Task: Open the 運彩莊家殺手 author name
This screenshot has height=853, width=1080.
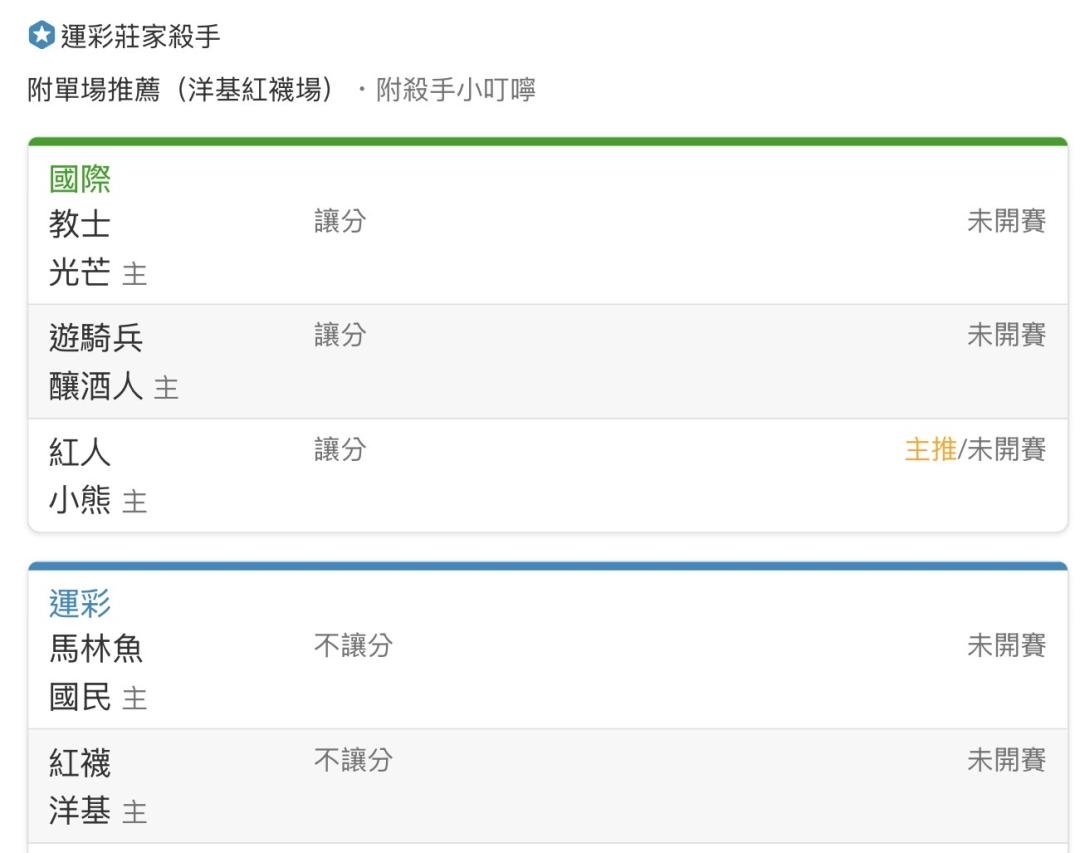Action: (141, 36)
